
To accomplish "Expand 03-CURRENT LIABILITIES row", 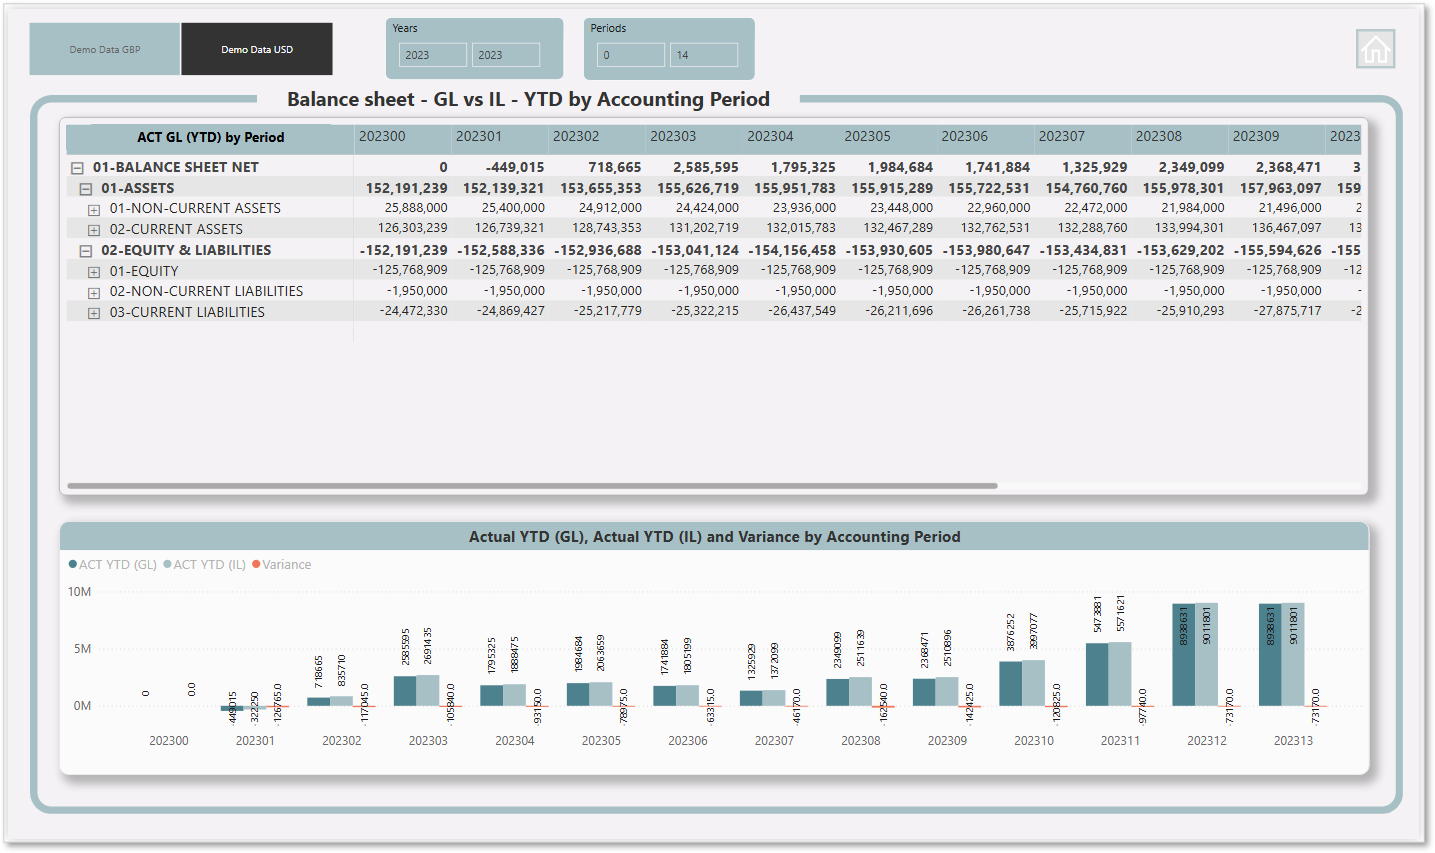I will [x=94, y=313].
